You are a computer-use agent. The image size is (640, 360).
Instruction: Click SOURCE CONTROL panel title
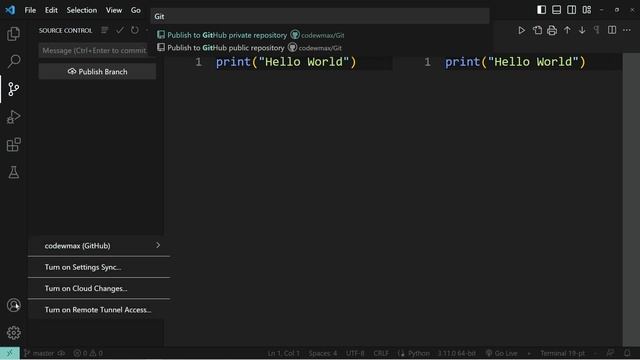tap(65, 31)
